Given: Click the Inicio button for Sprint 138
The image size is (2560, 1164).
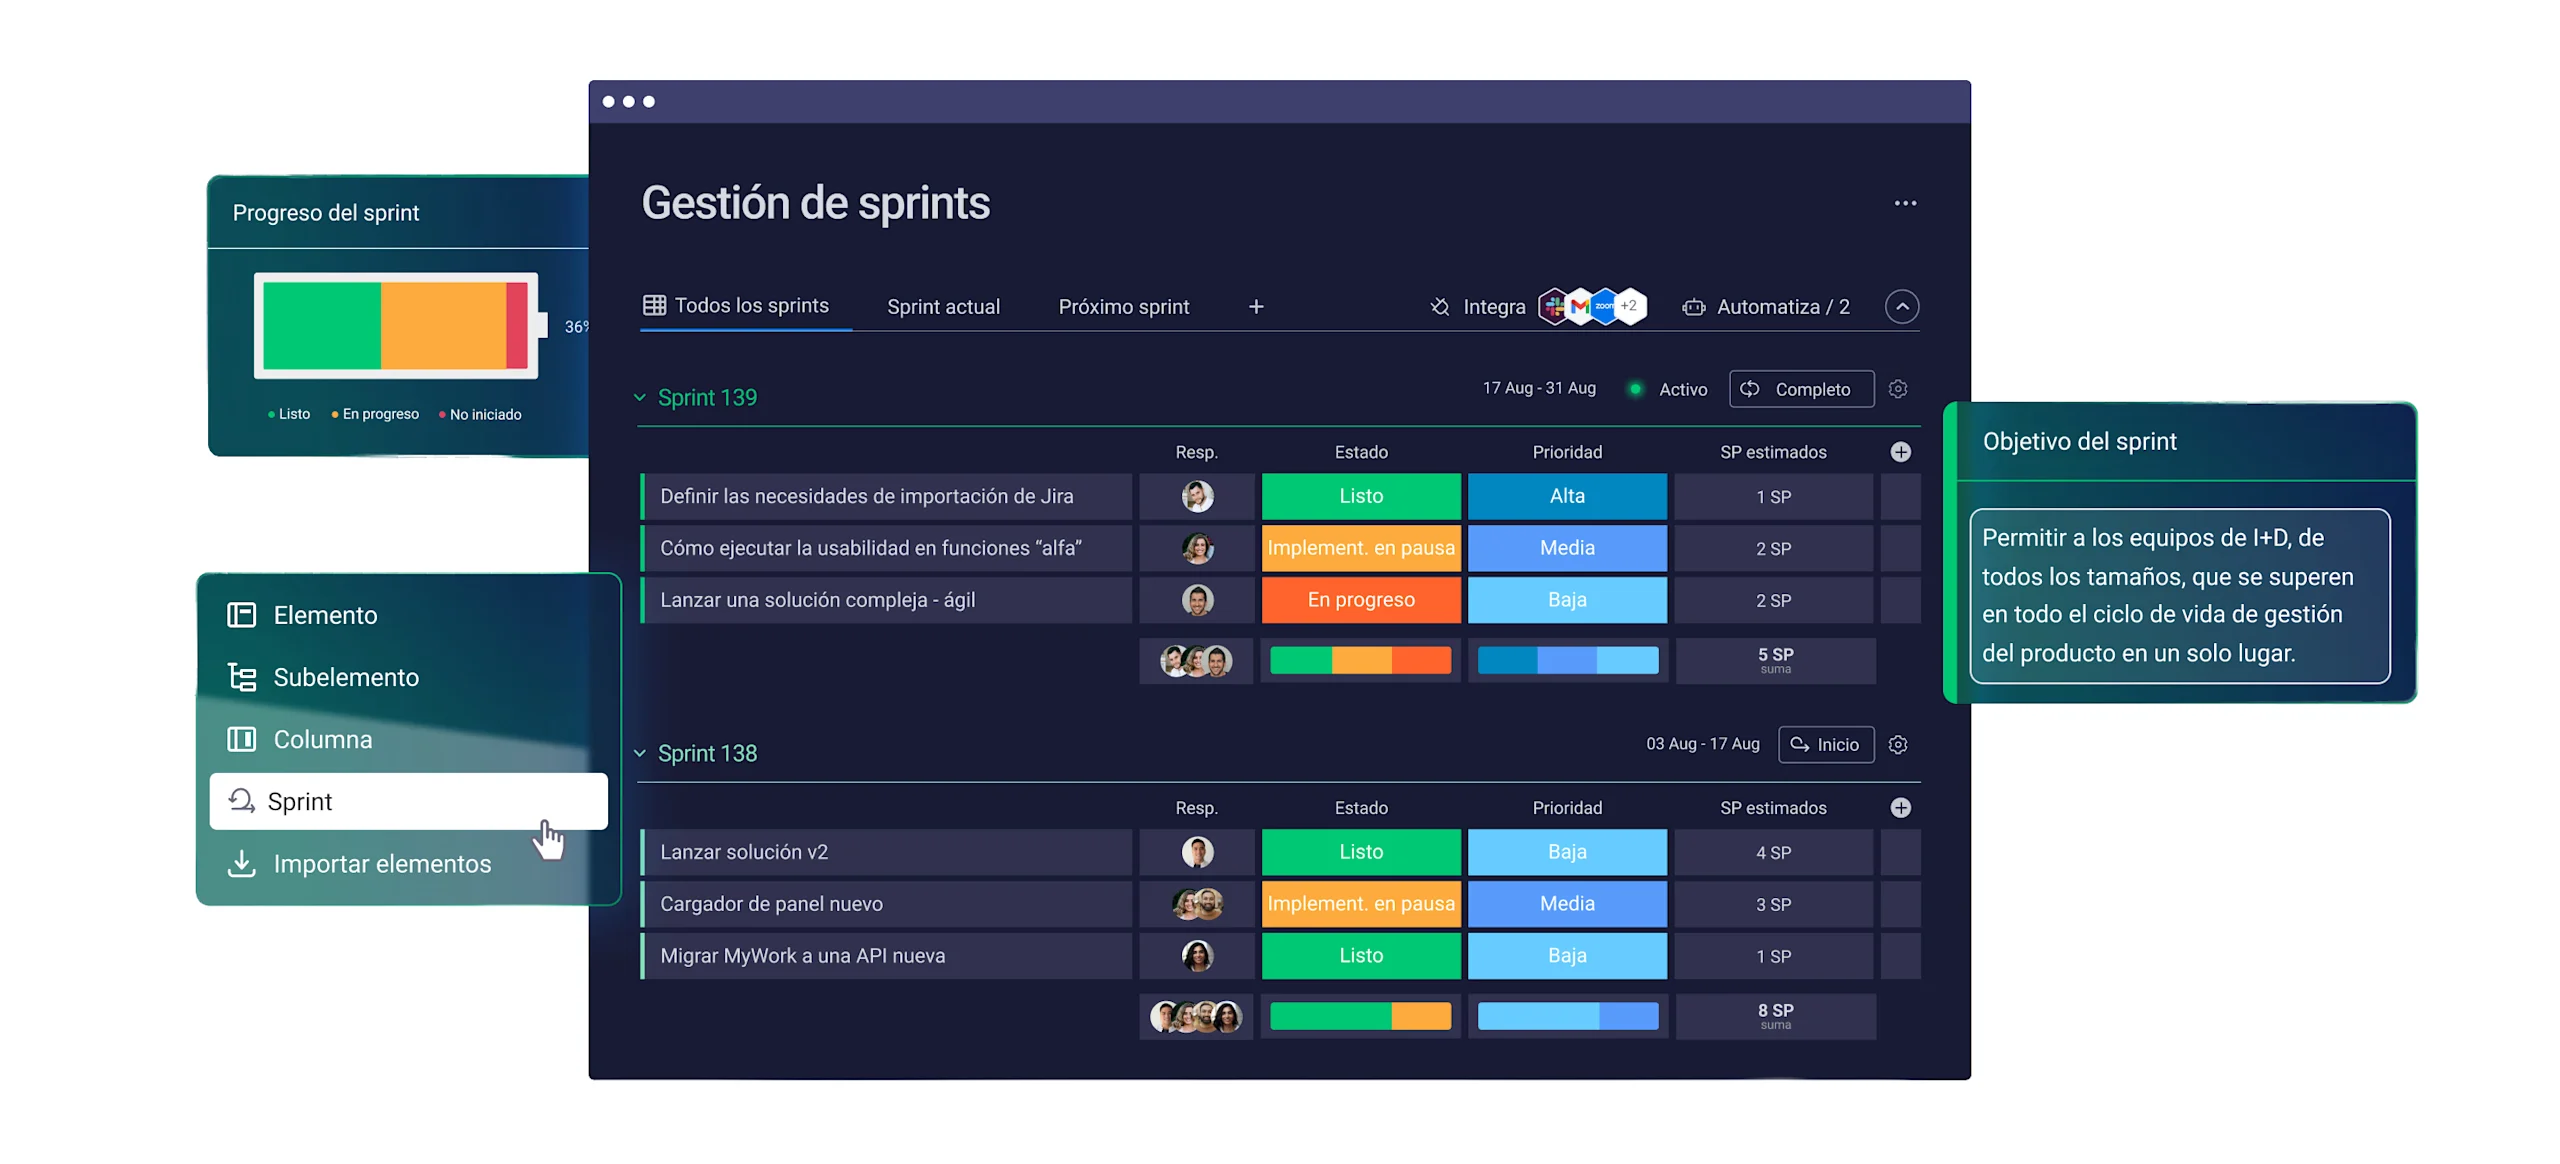Looking at the screenshot, I should 1825,745.
